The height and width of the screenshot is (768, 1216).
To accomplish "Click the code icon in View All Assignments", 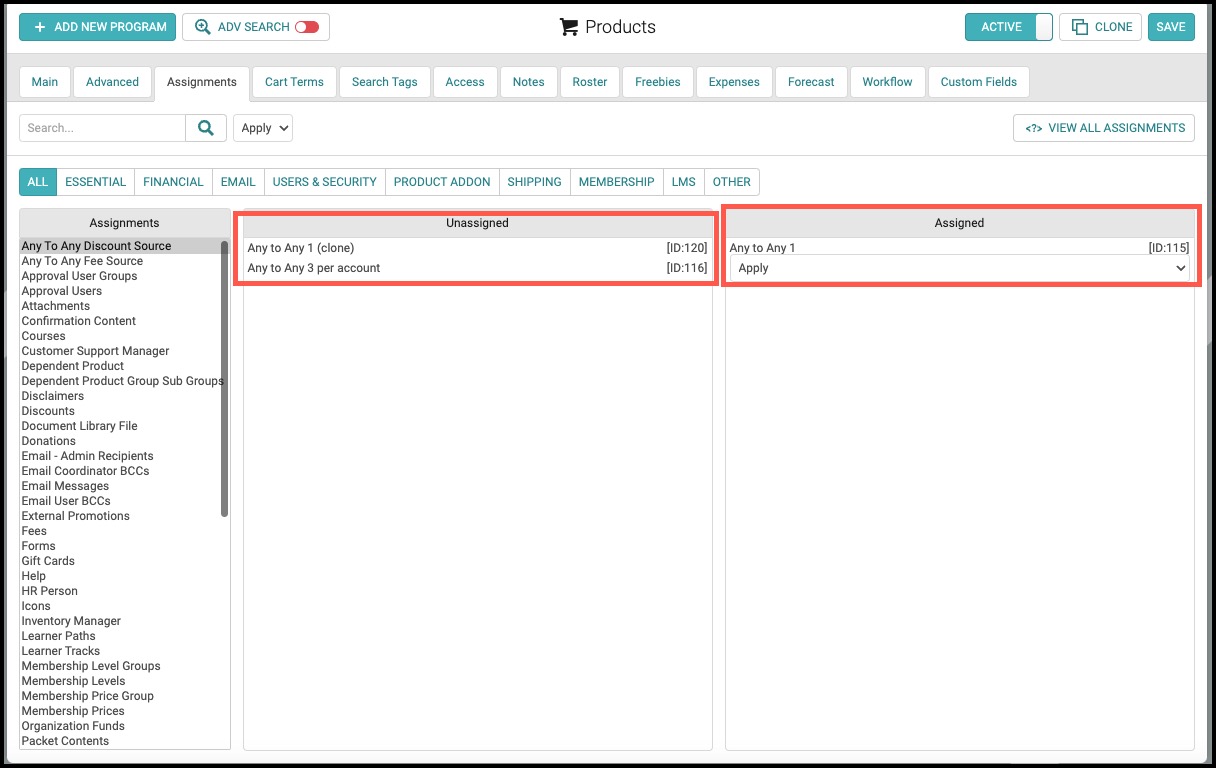I will [x=1034, y=128].
